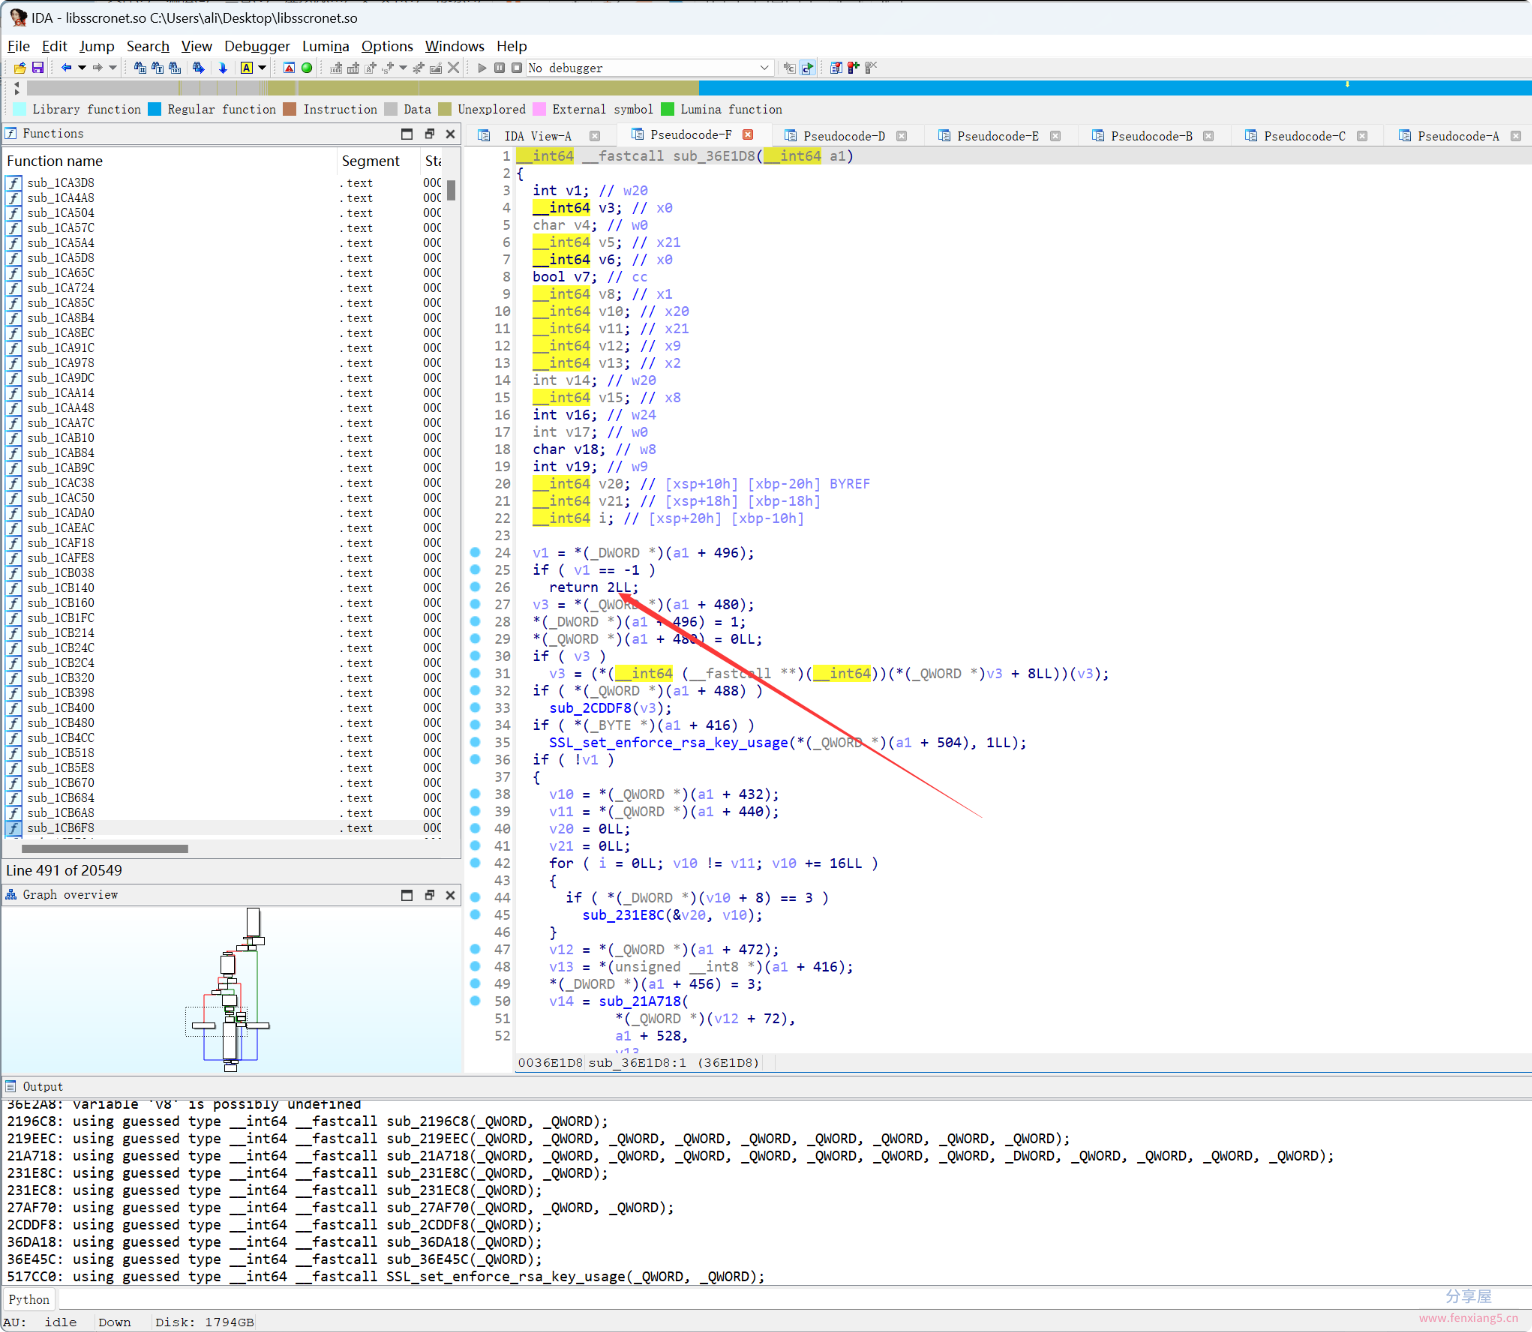Select sub_1CB6F8 in Functions list

click(61, 828)
